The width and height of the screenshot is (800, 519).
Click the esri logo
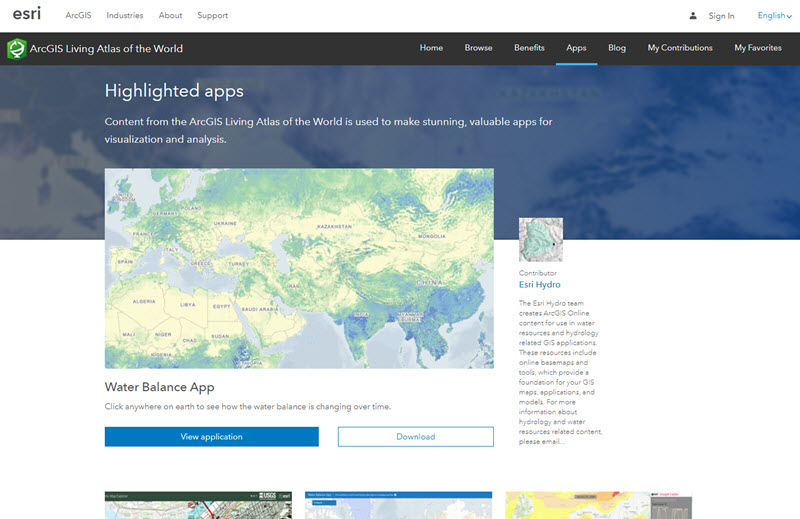27,14
